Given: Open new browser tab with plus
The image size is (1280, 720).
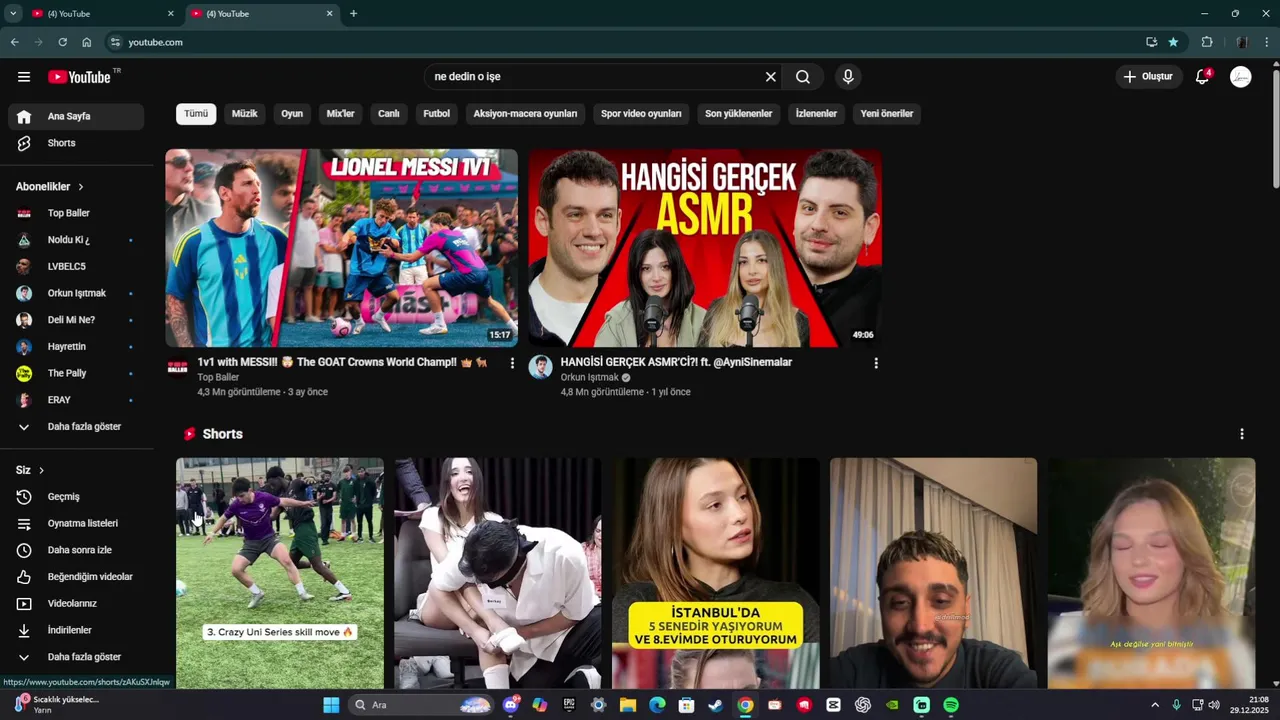Looking at the screenshot, I should coord(353,14).
